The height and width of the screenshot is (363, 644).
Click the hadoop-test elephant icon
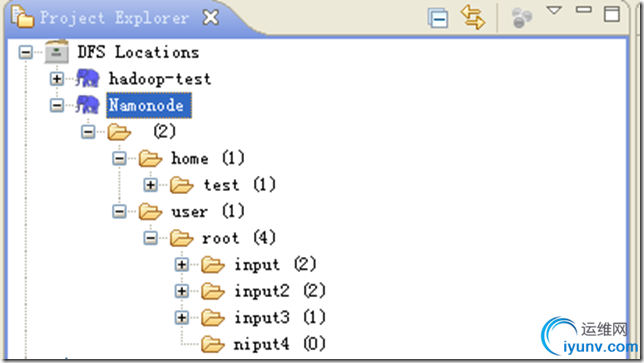coord(87,78)
